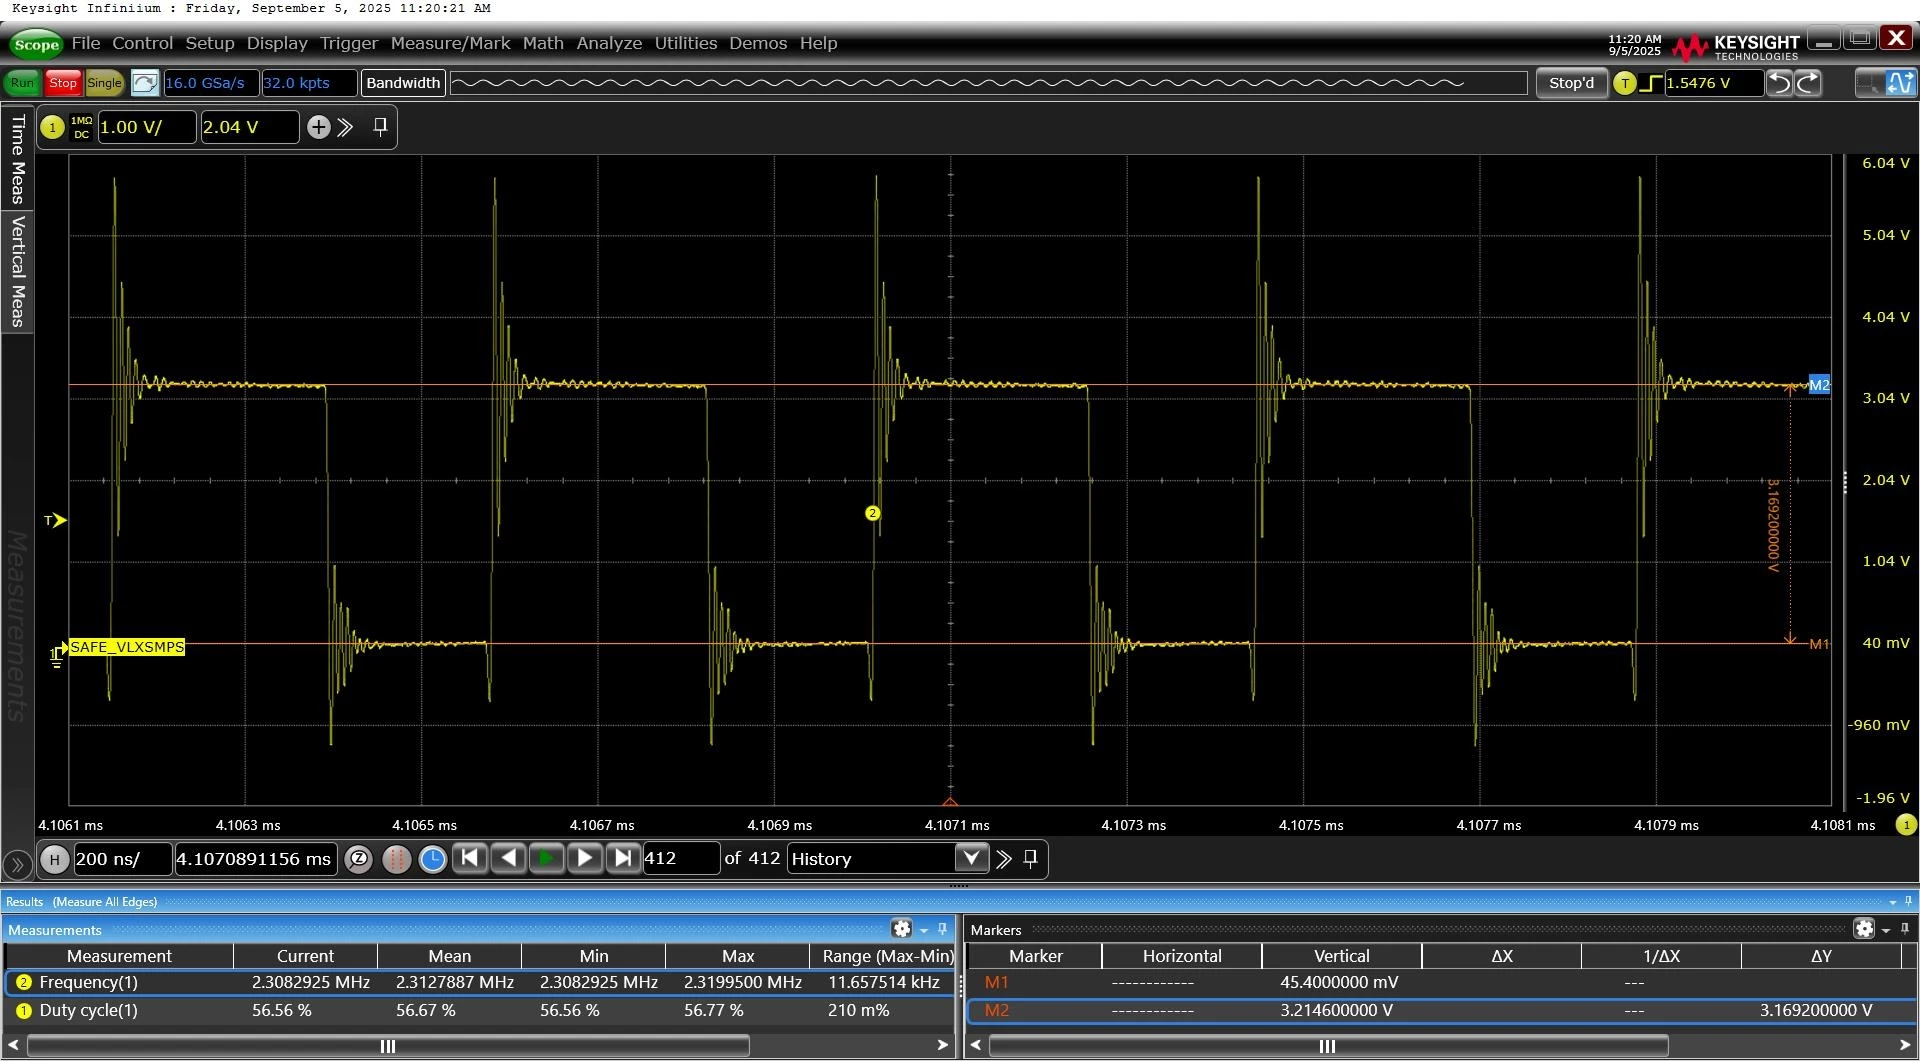Expand horizontal toolbar double chevron
The width and height of the screenshot is (1920, 1061).
(x=1004, y=859)
